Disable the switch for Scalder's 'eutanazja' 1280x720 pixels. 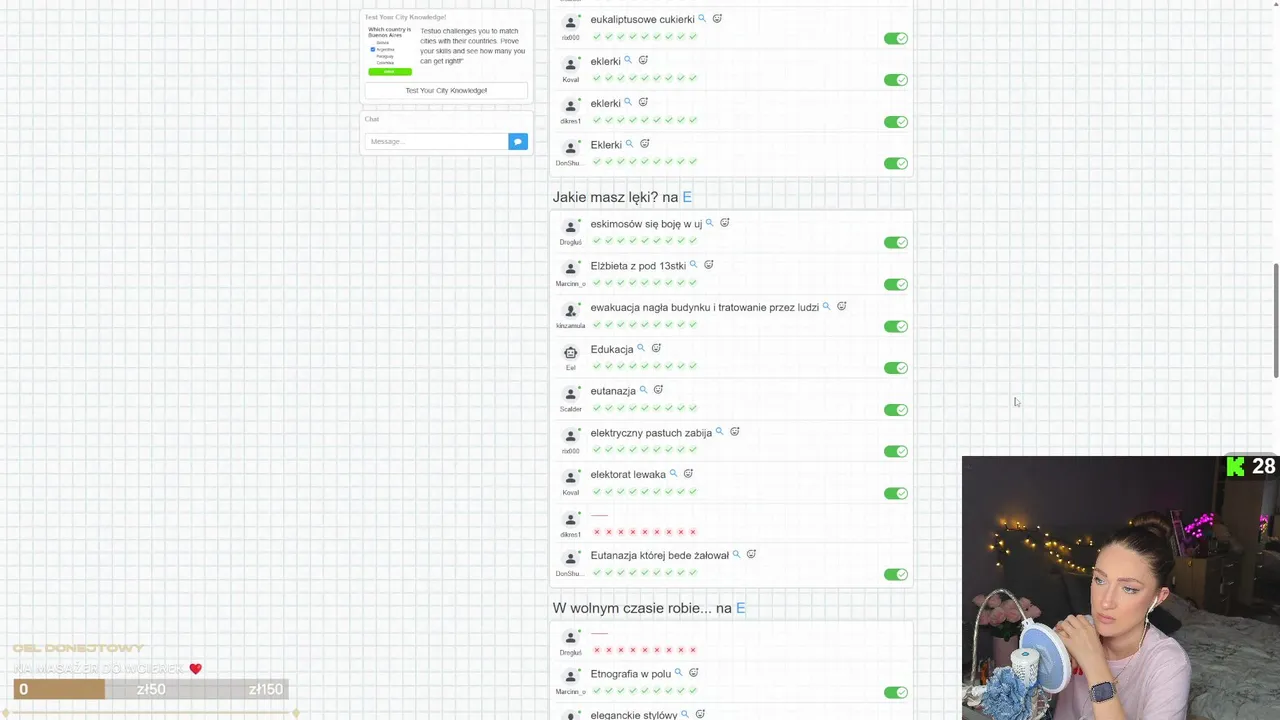(895, 409)
